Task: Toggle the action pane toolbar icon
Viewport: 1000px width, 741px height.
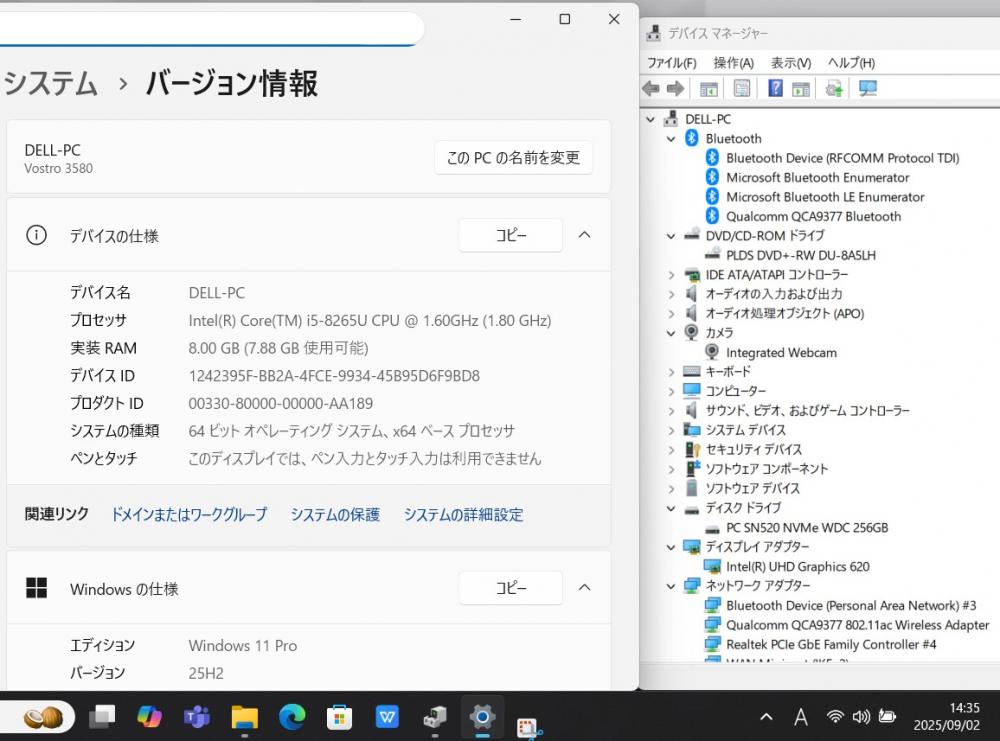Action: pyautogui.click(x=800, y=89)
